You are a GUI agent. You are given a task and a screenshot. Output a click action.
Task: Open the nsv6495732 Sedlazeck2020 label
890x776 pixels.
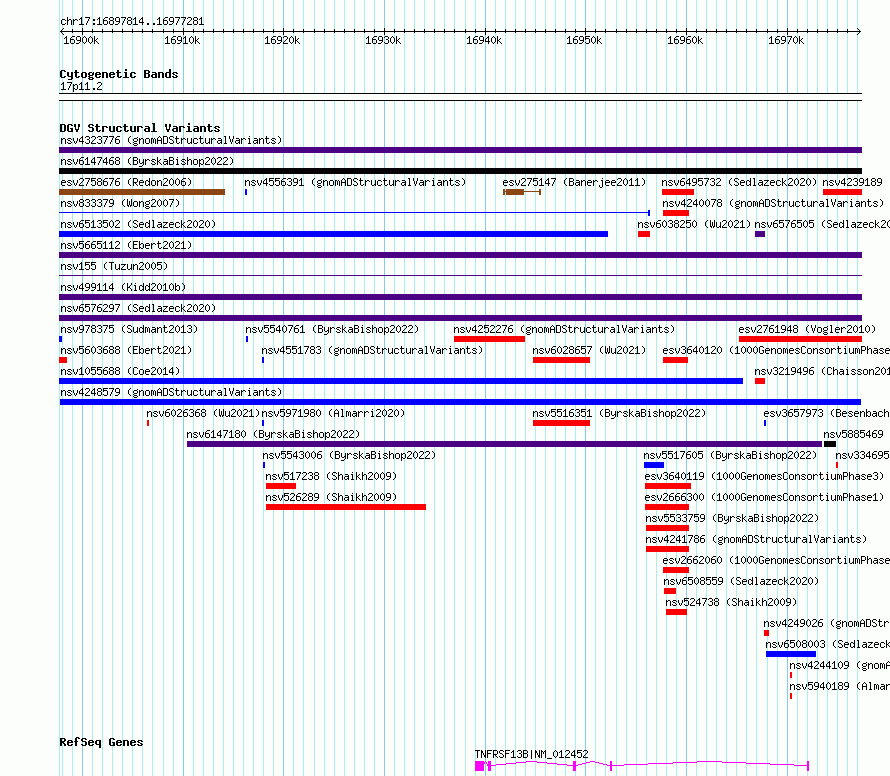tap(739, 182)
